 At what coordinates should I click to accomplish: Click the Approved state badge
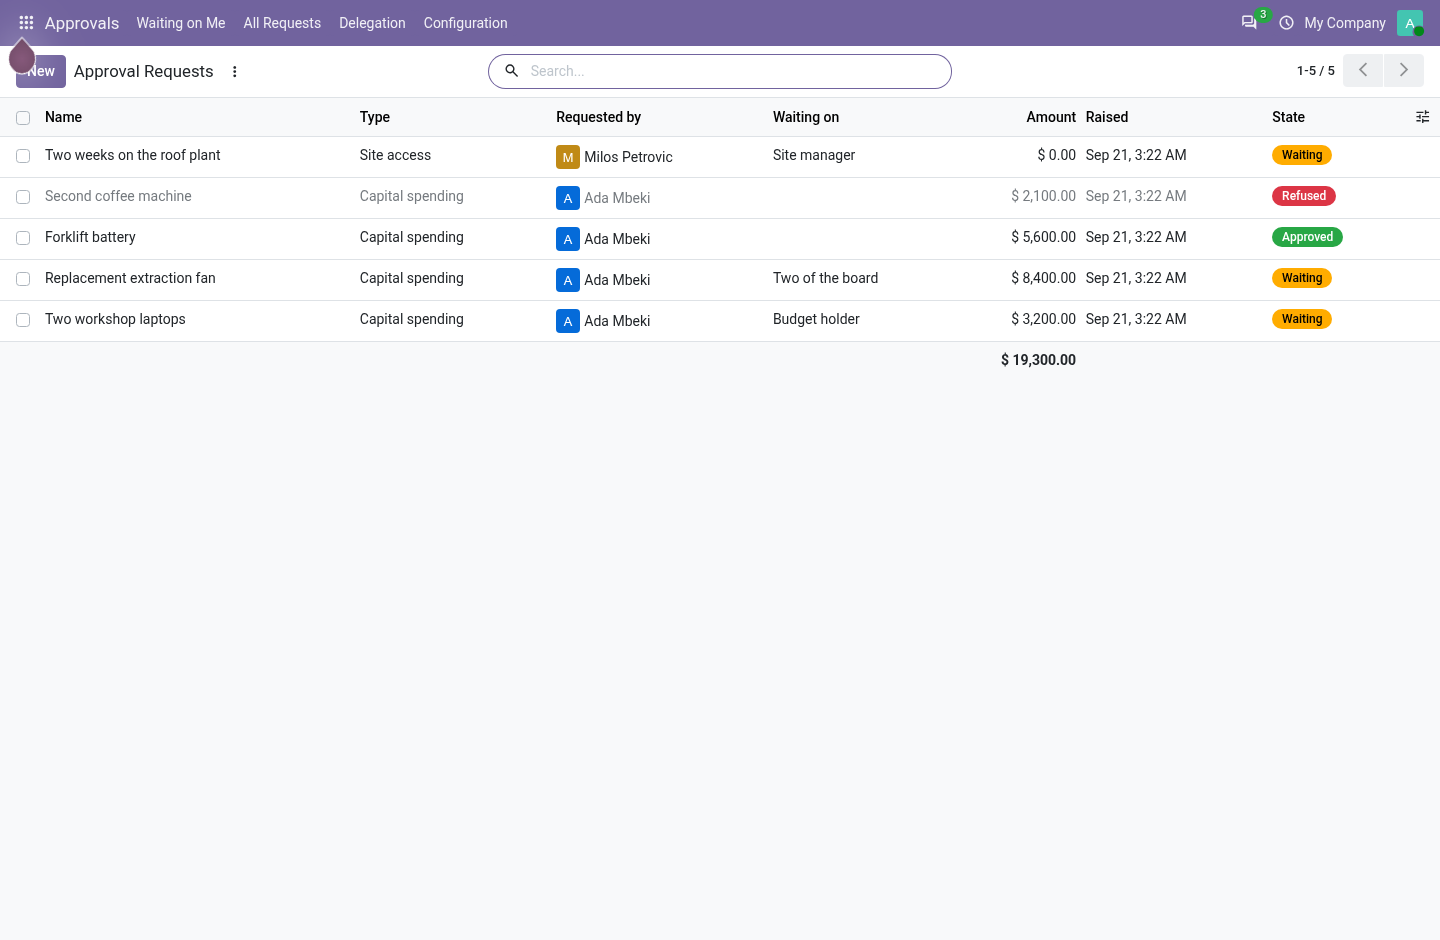pos(1307,237)
